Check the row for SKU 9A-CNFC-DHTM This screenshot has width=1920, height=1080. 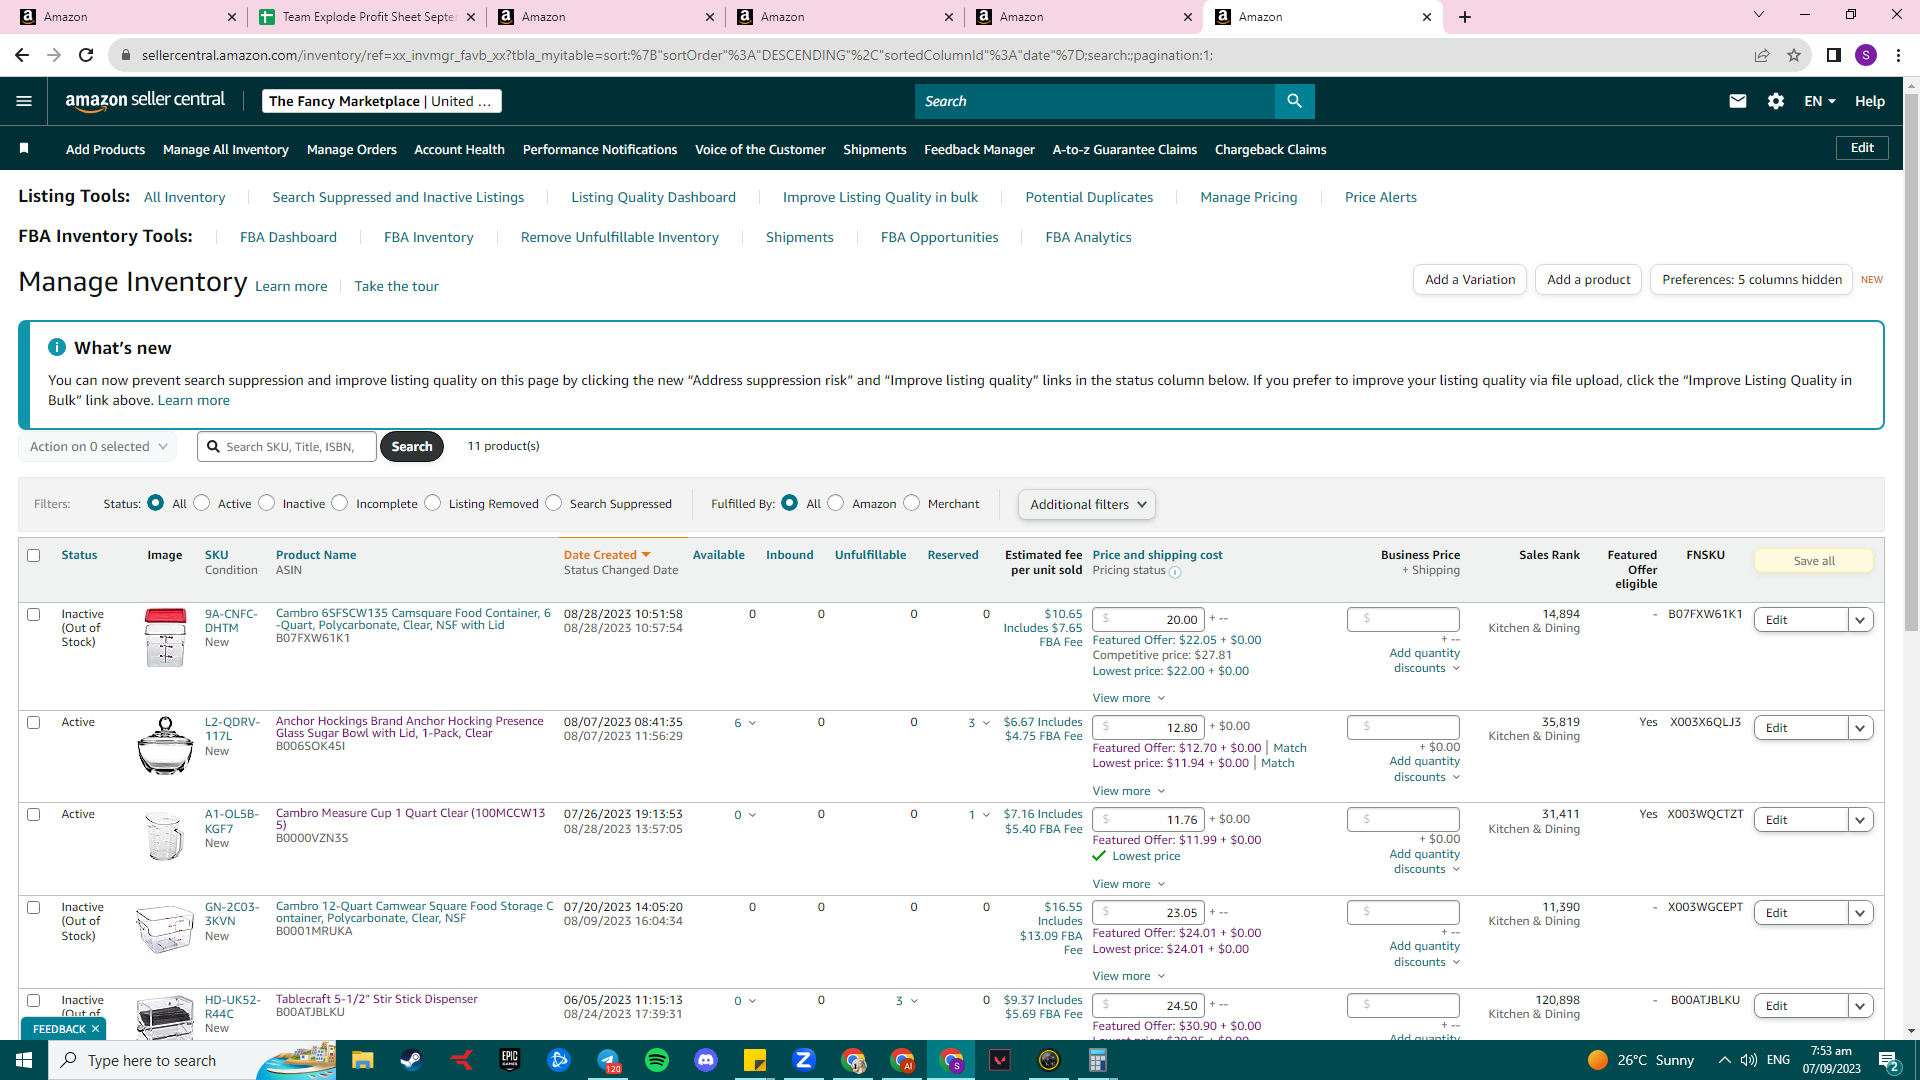34,614
